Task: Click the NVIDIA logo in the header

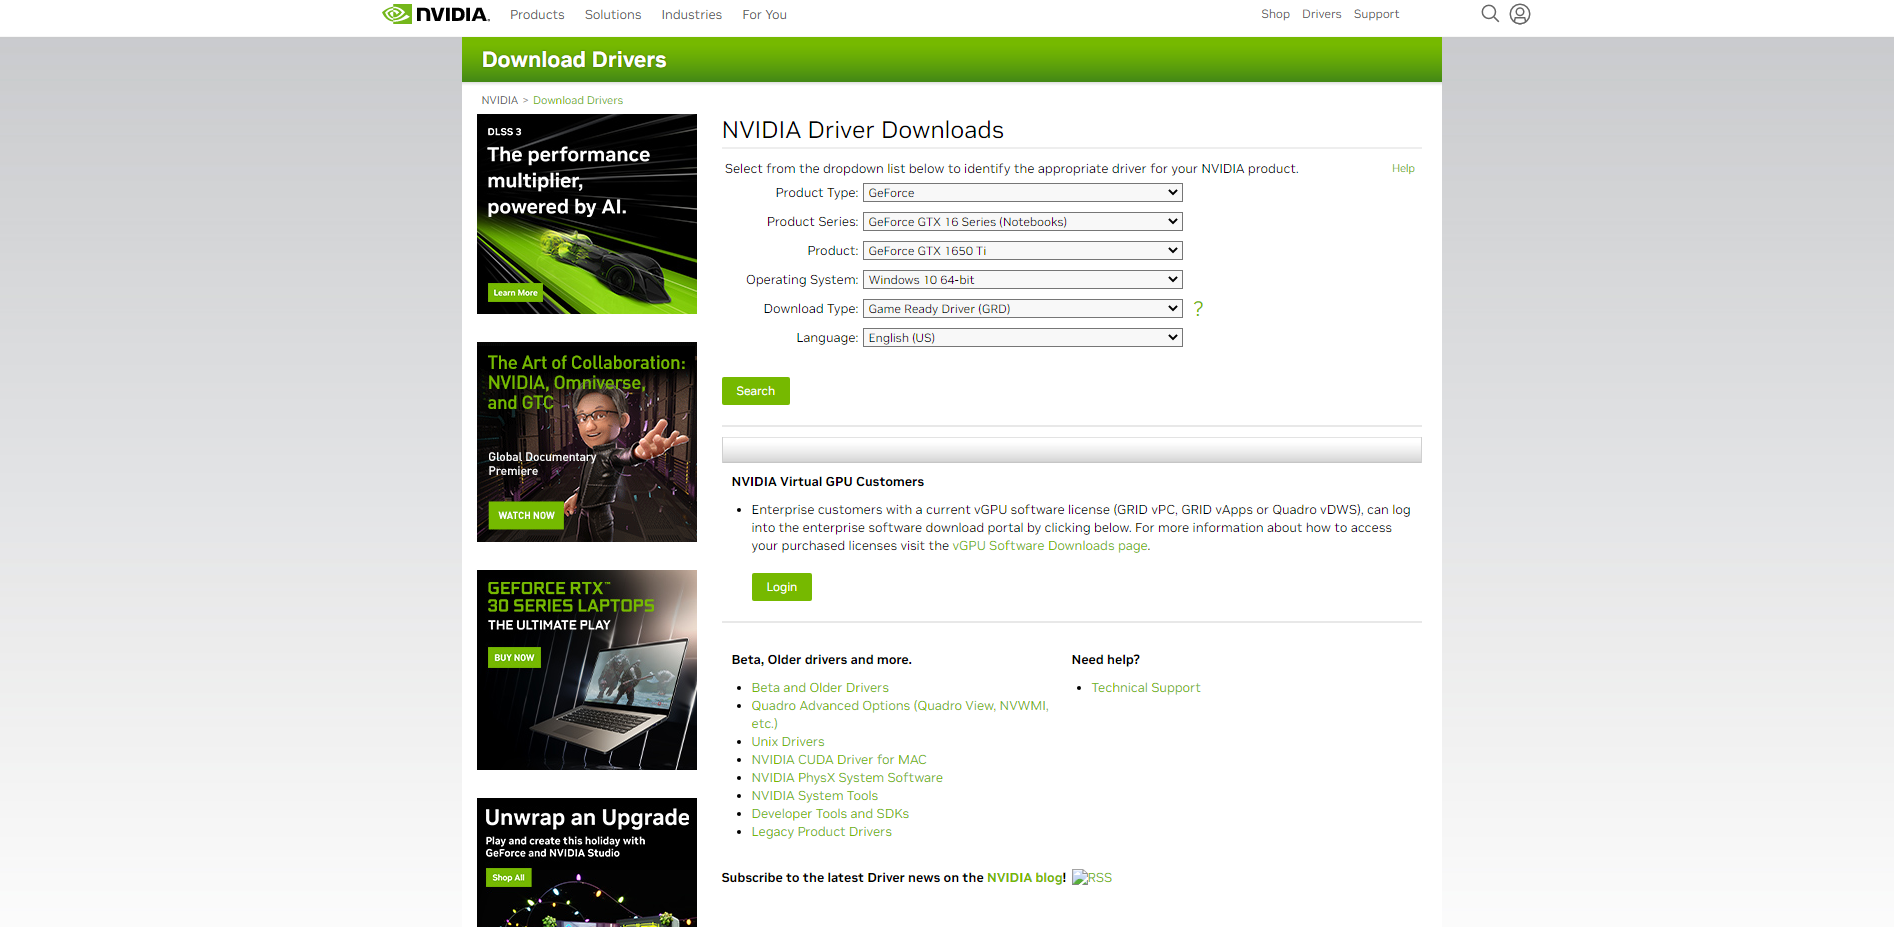Action: pyautogui.click(x=436, y=14)
